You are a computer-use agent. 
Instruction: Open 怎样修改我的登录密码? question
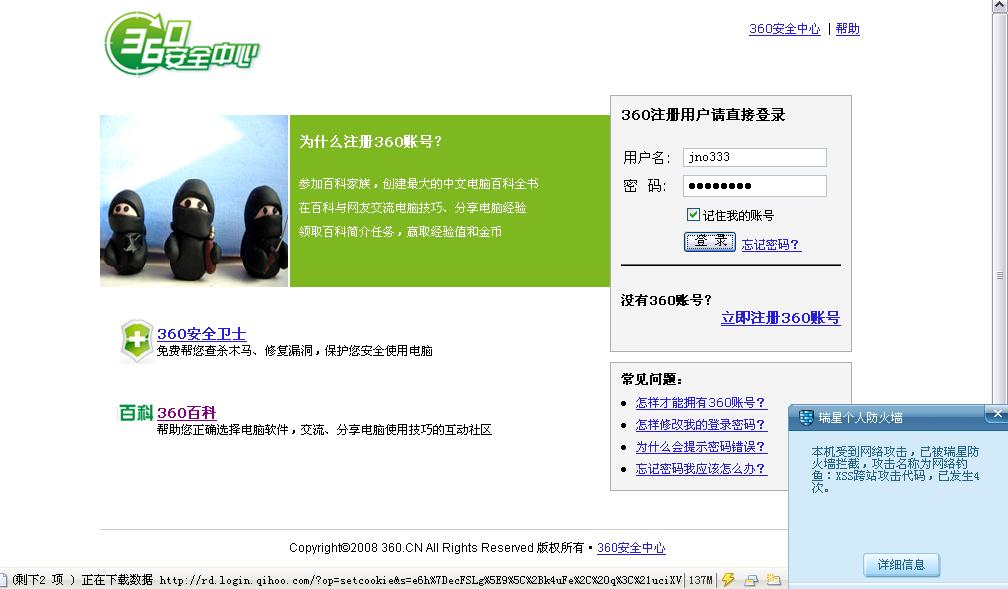tap(701, 425)
